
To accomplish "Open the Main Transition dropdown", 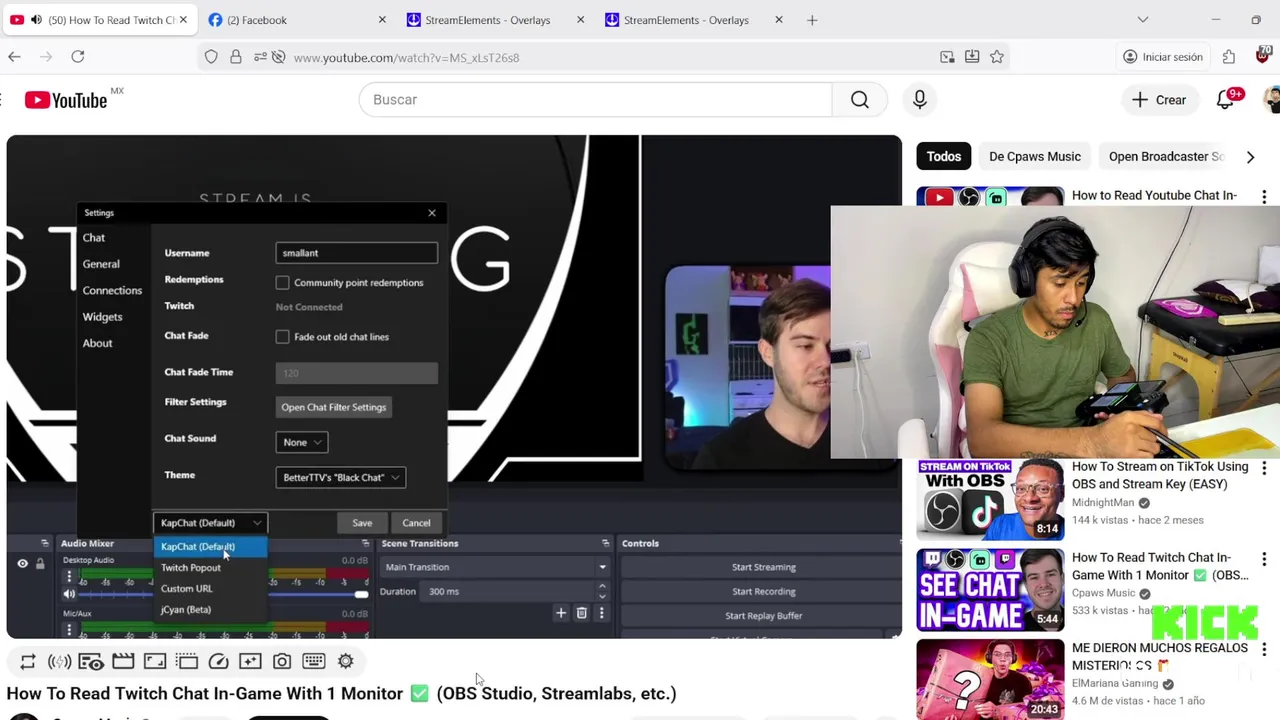I will [495, 567].
